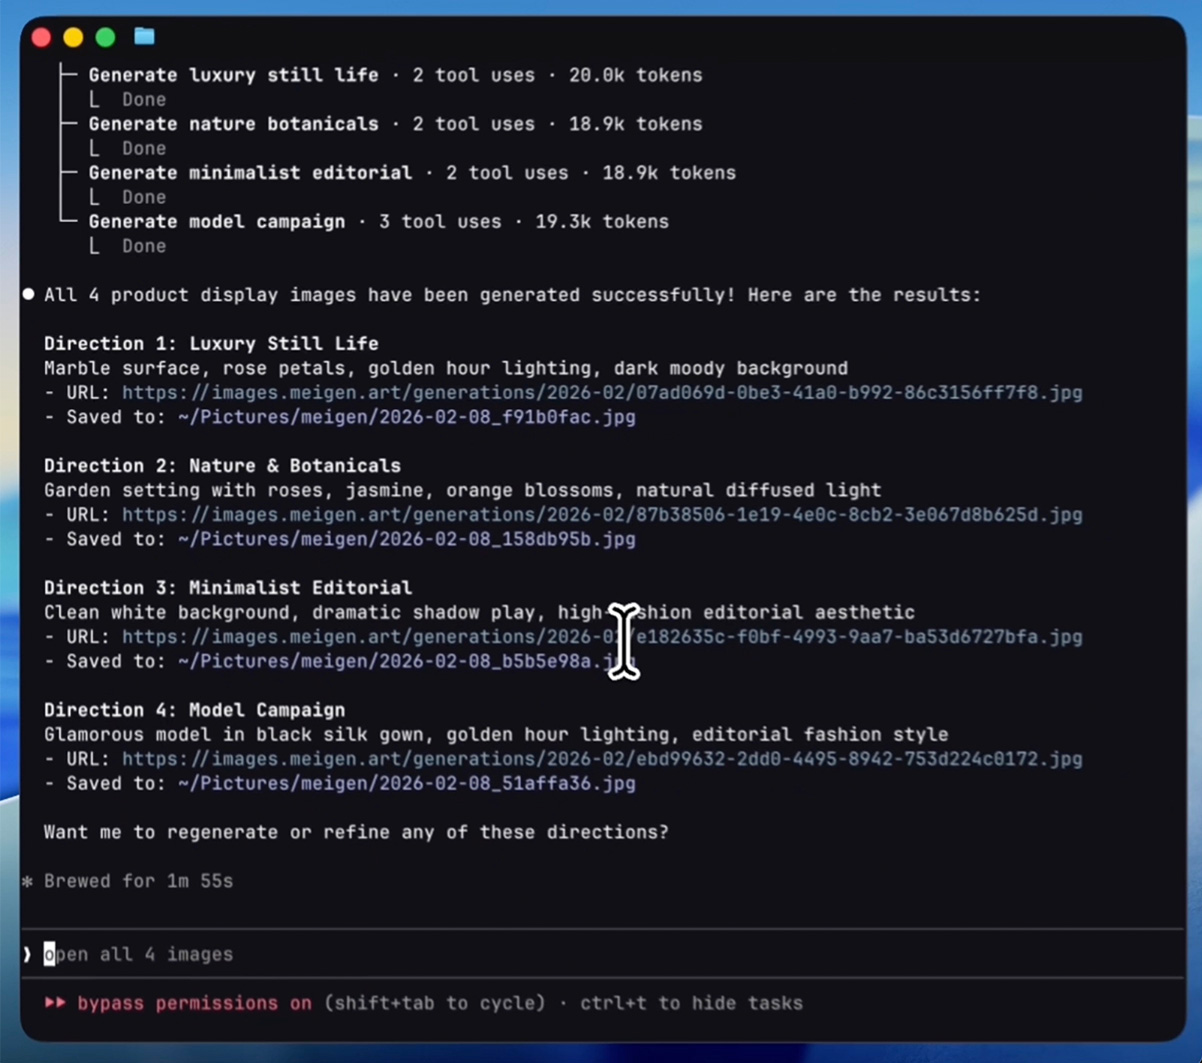Click 'All 4 product display images' summary line
Image resolution: width=1202 pixels, height=1063 pixels.
click(x=513, y=295)
